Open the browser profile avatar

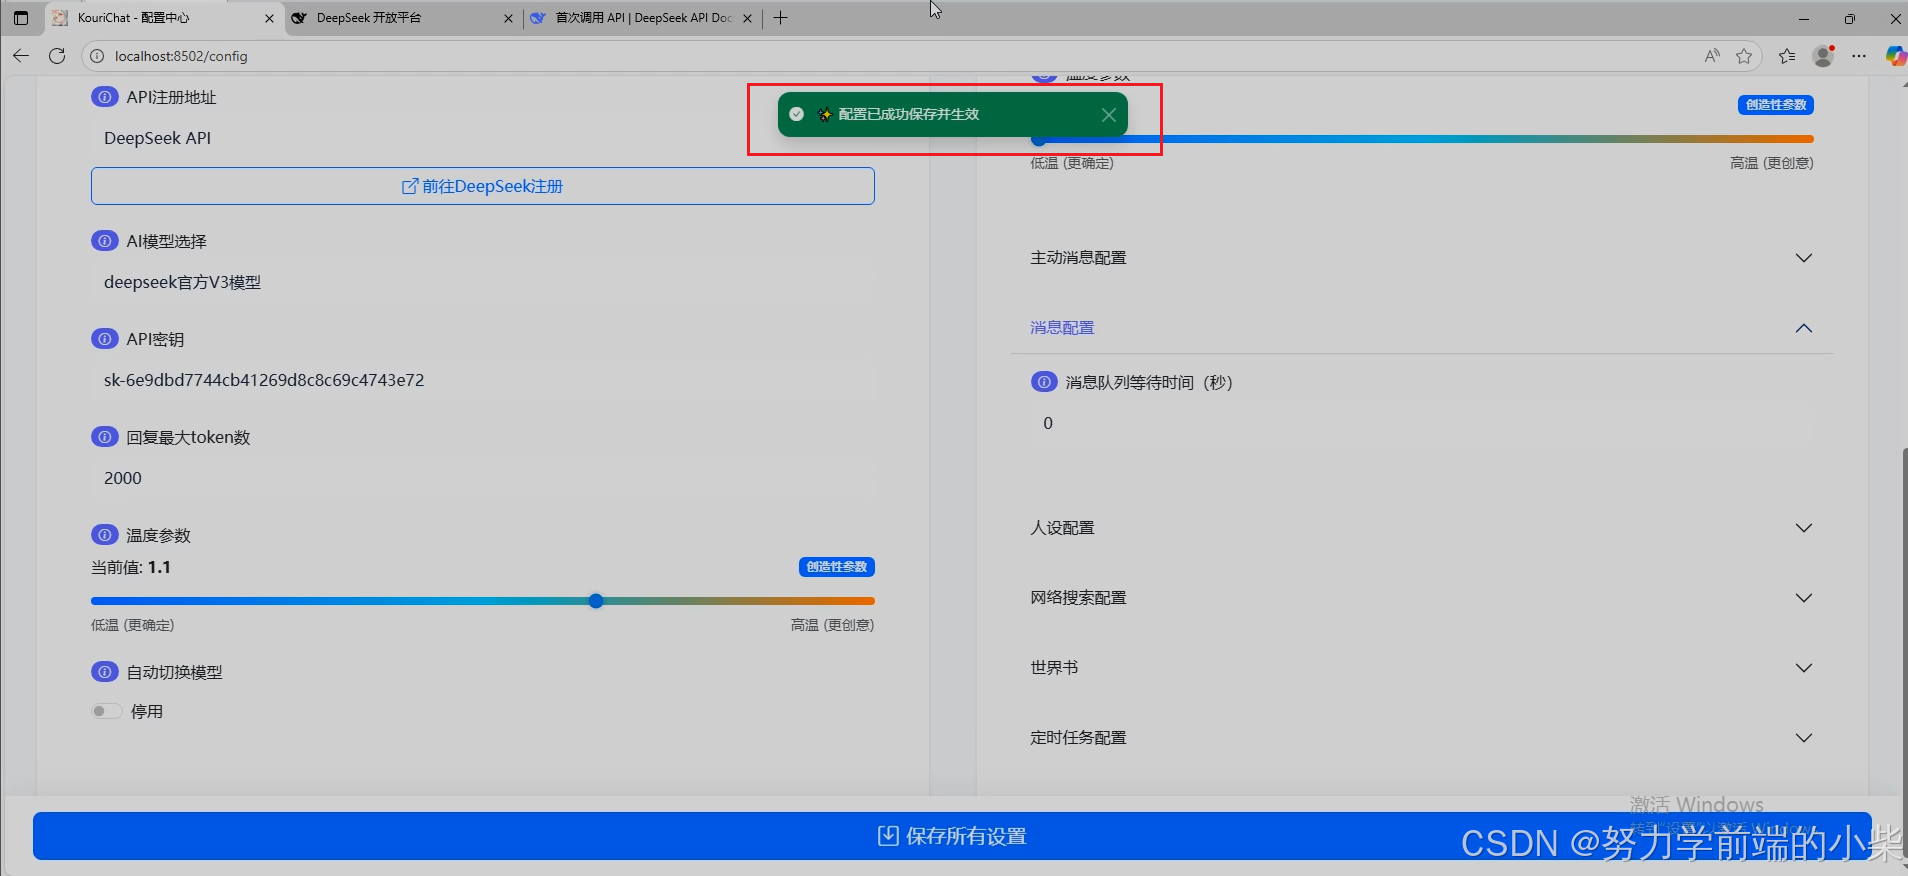point(1823,56)
